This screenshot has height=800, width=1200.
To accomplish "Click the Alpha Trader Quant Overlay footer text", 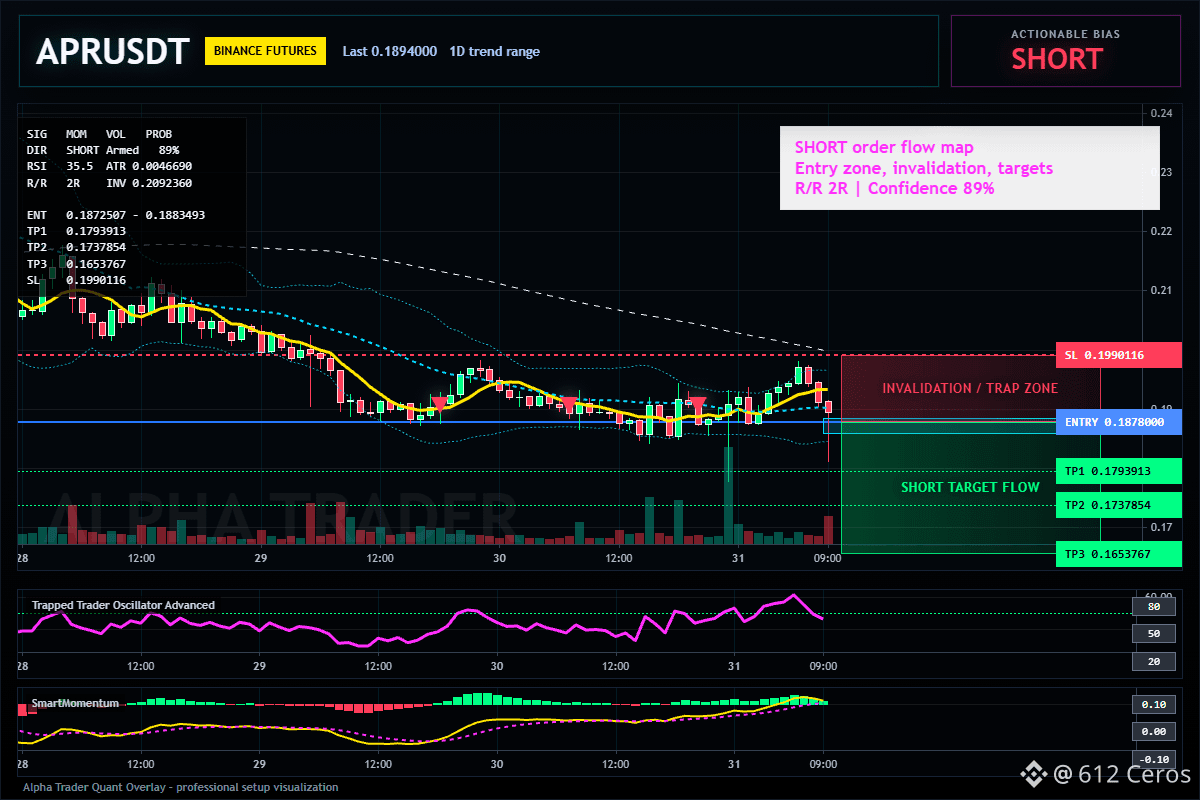I will (181, 787).
